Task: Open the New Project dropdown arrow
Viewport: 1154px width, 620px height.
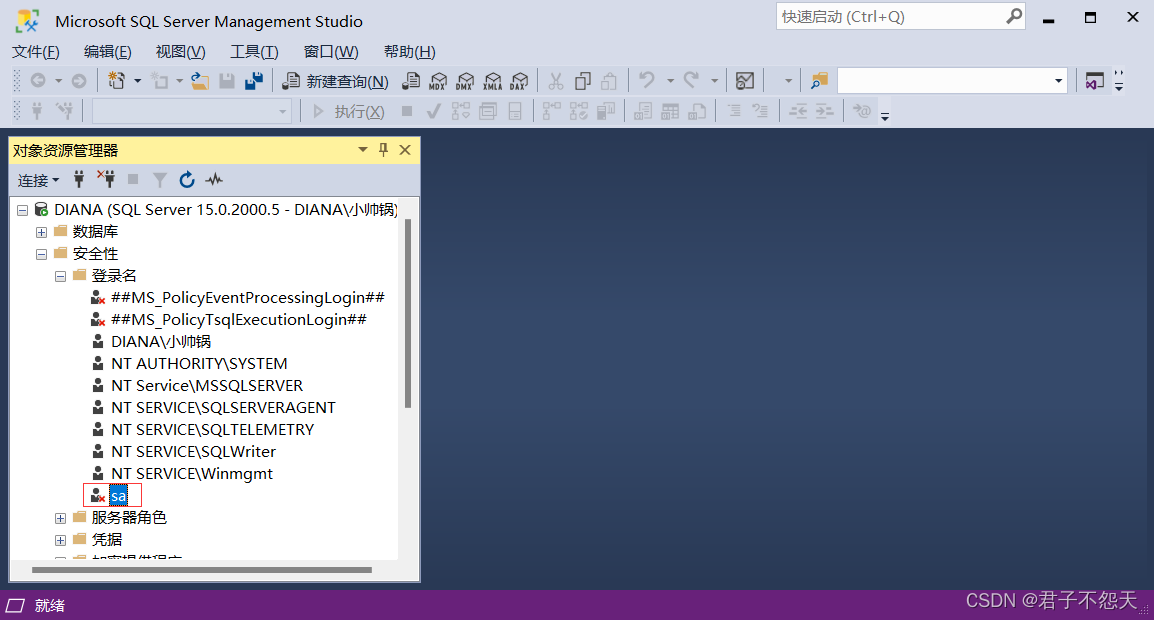Action: (x=137, y=80)
